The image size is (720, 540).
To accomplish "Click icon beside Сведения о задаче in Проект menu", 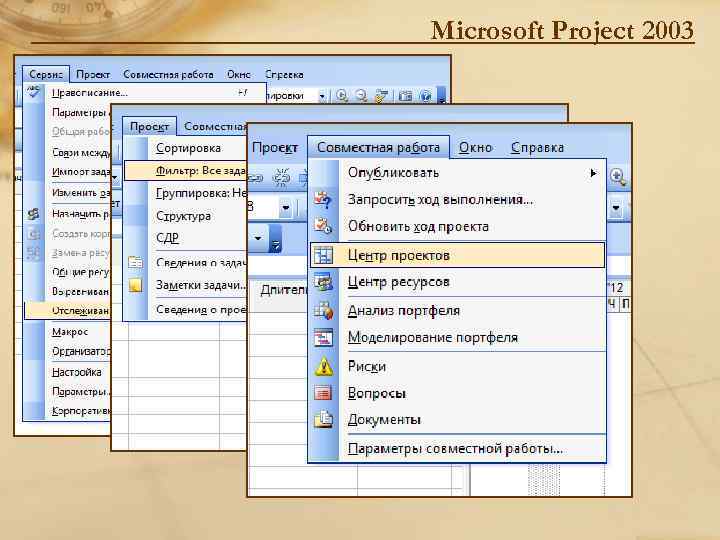I will point(135,262).
